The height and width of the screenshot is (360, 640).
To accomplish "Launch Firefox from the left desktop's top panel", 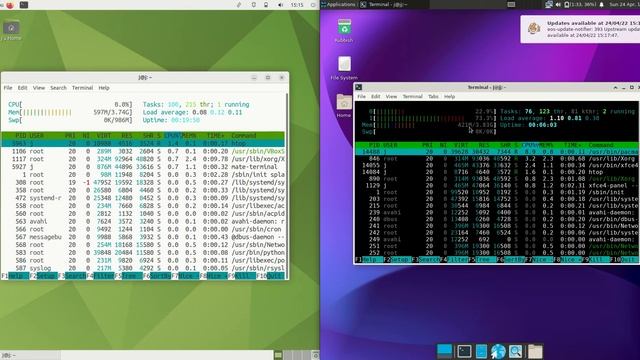I will click(10, 5).
